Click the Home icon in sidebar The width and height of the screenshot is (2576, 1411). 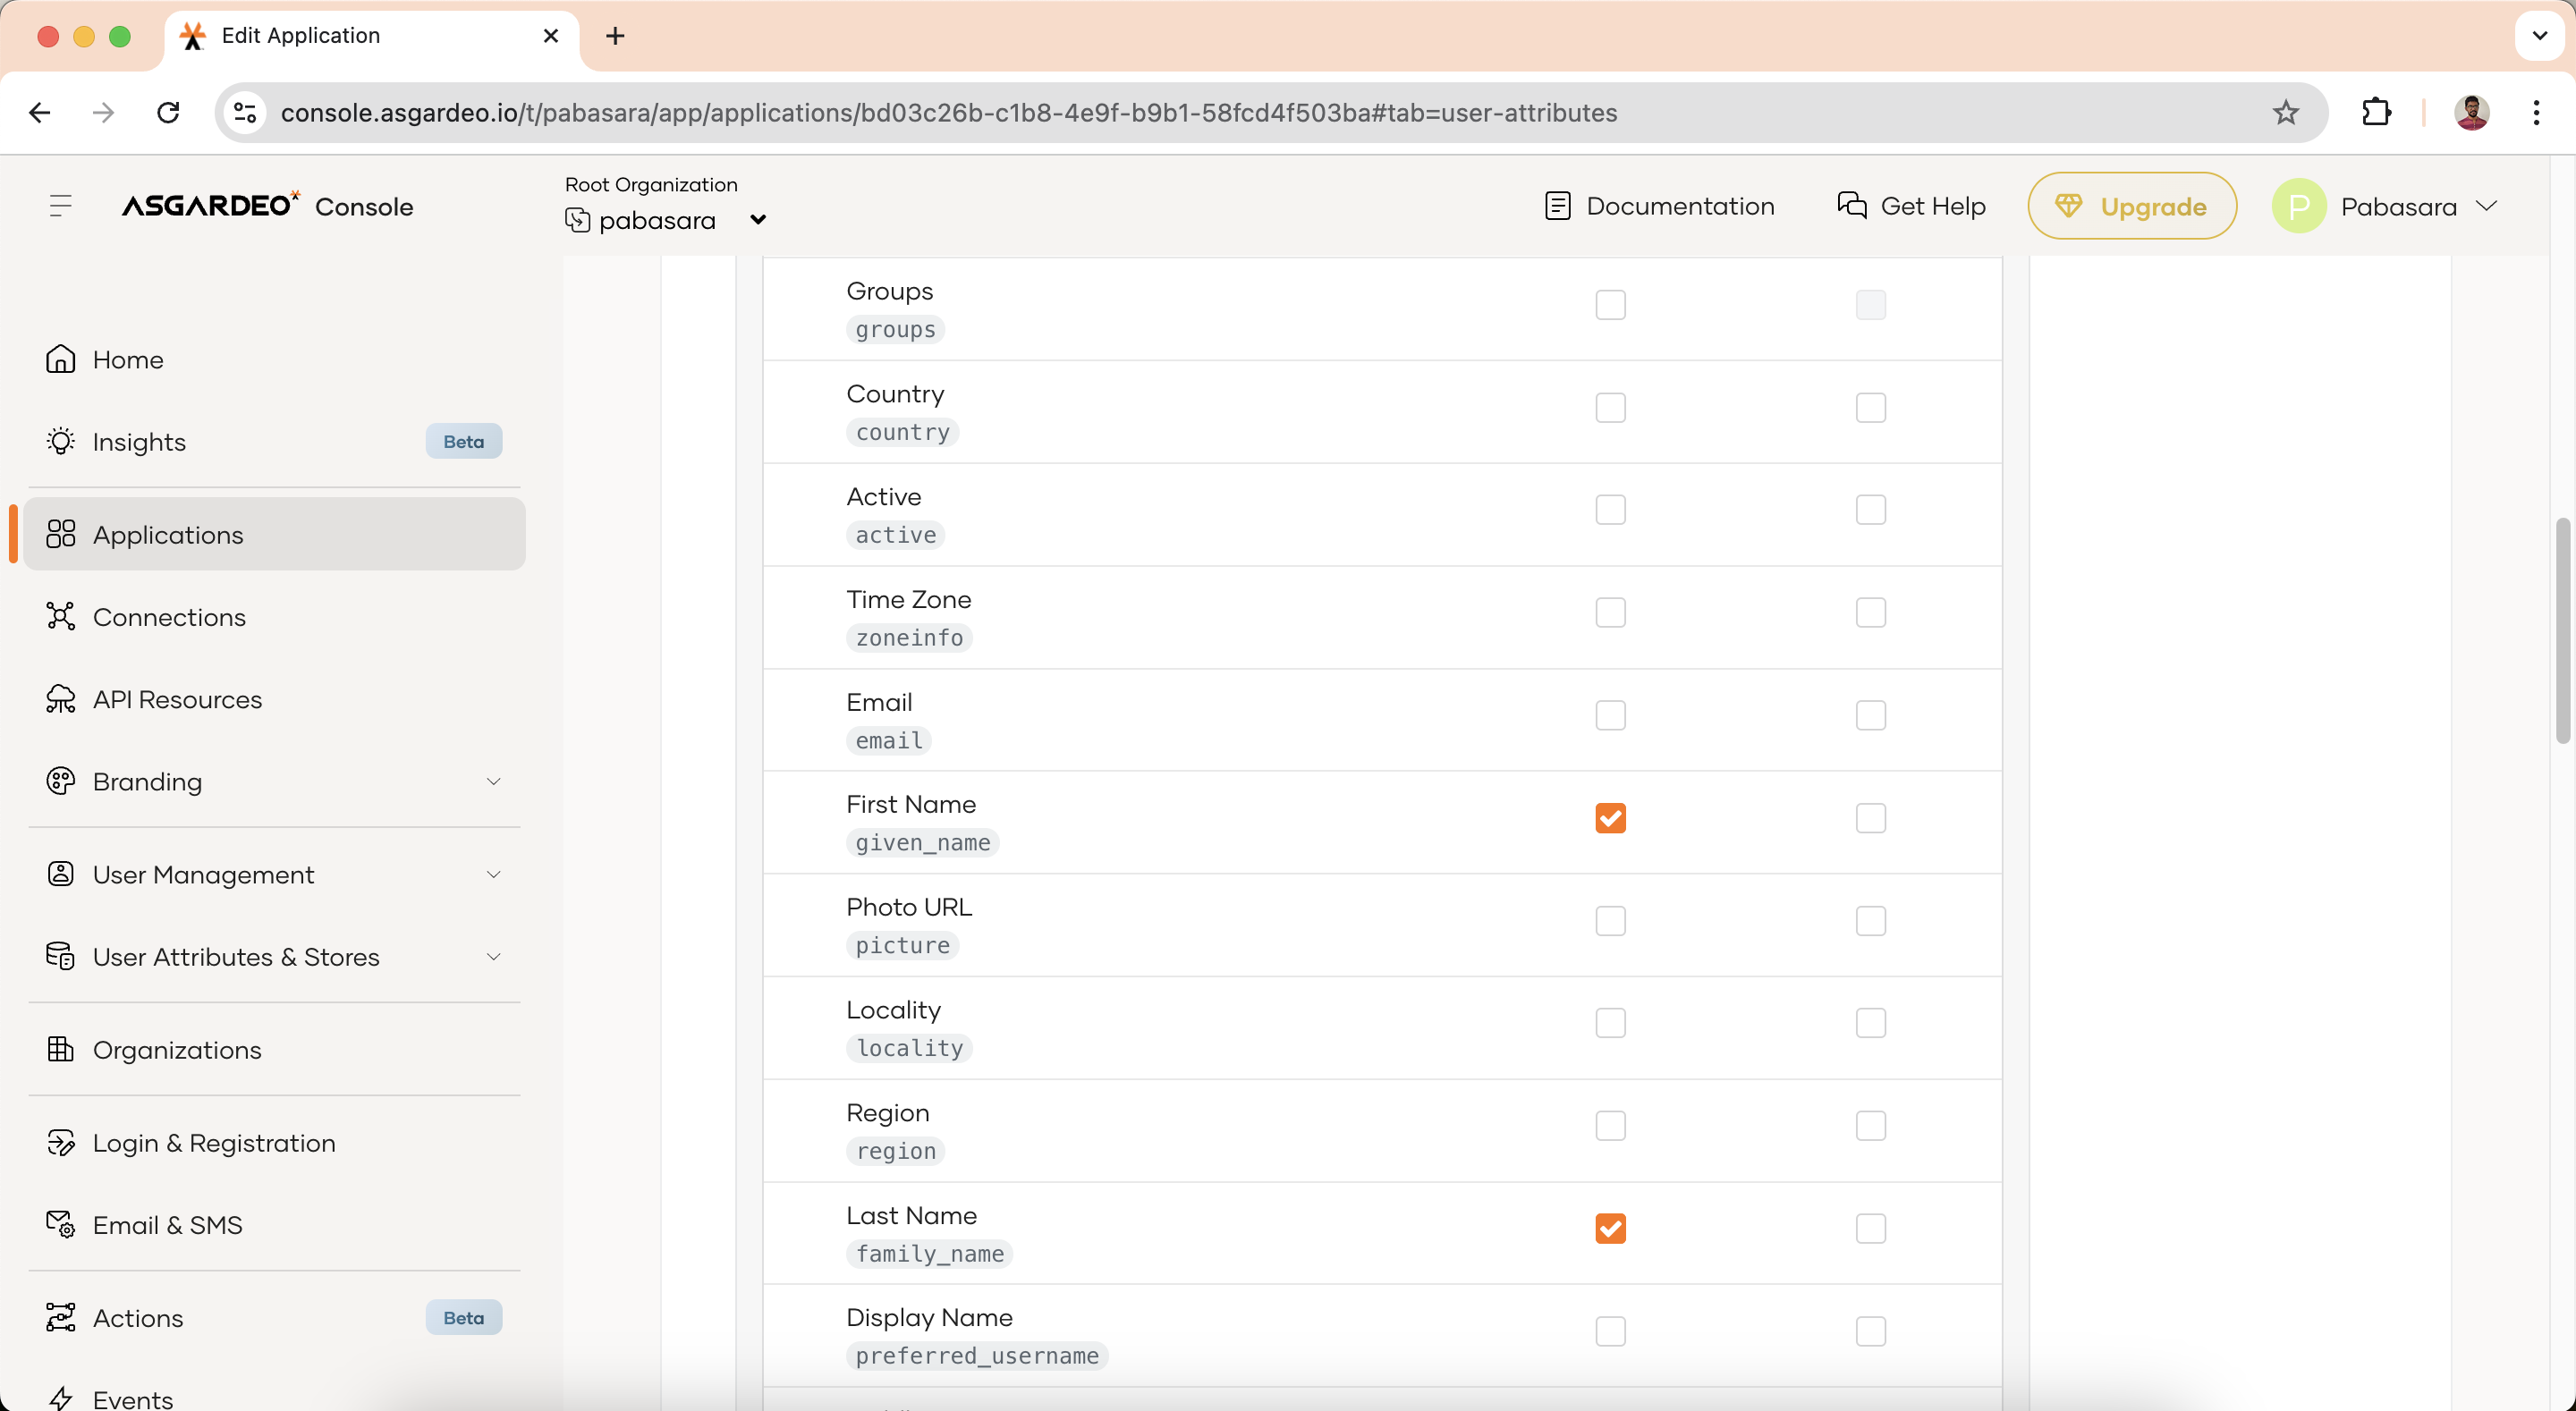click(60, 359)
